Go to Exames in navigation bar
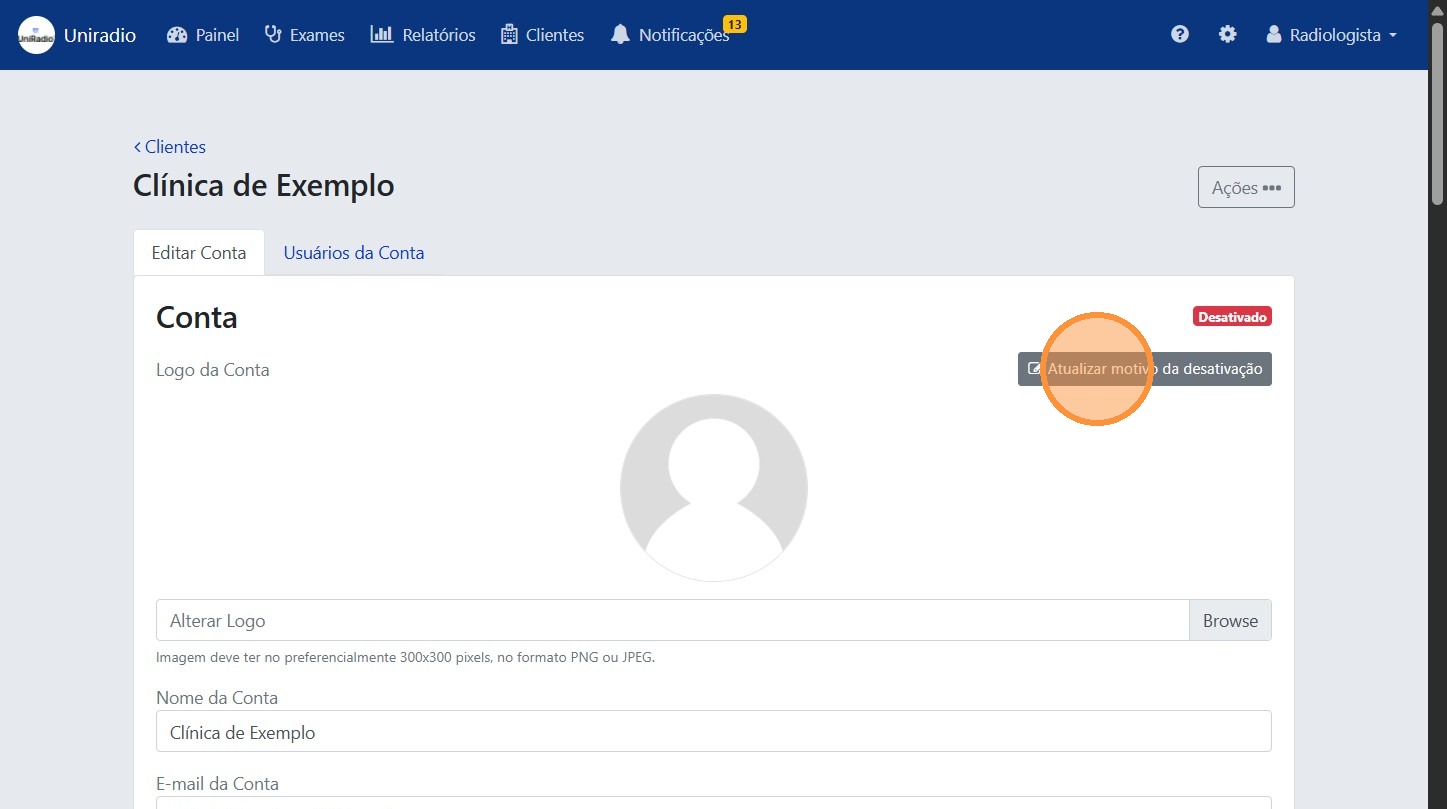 tap(304, 35)
